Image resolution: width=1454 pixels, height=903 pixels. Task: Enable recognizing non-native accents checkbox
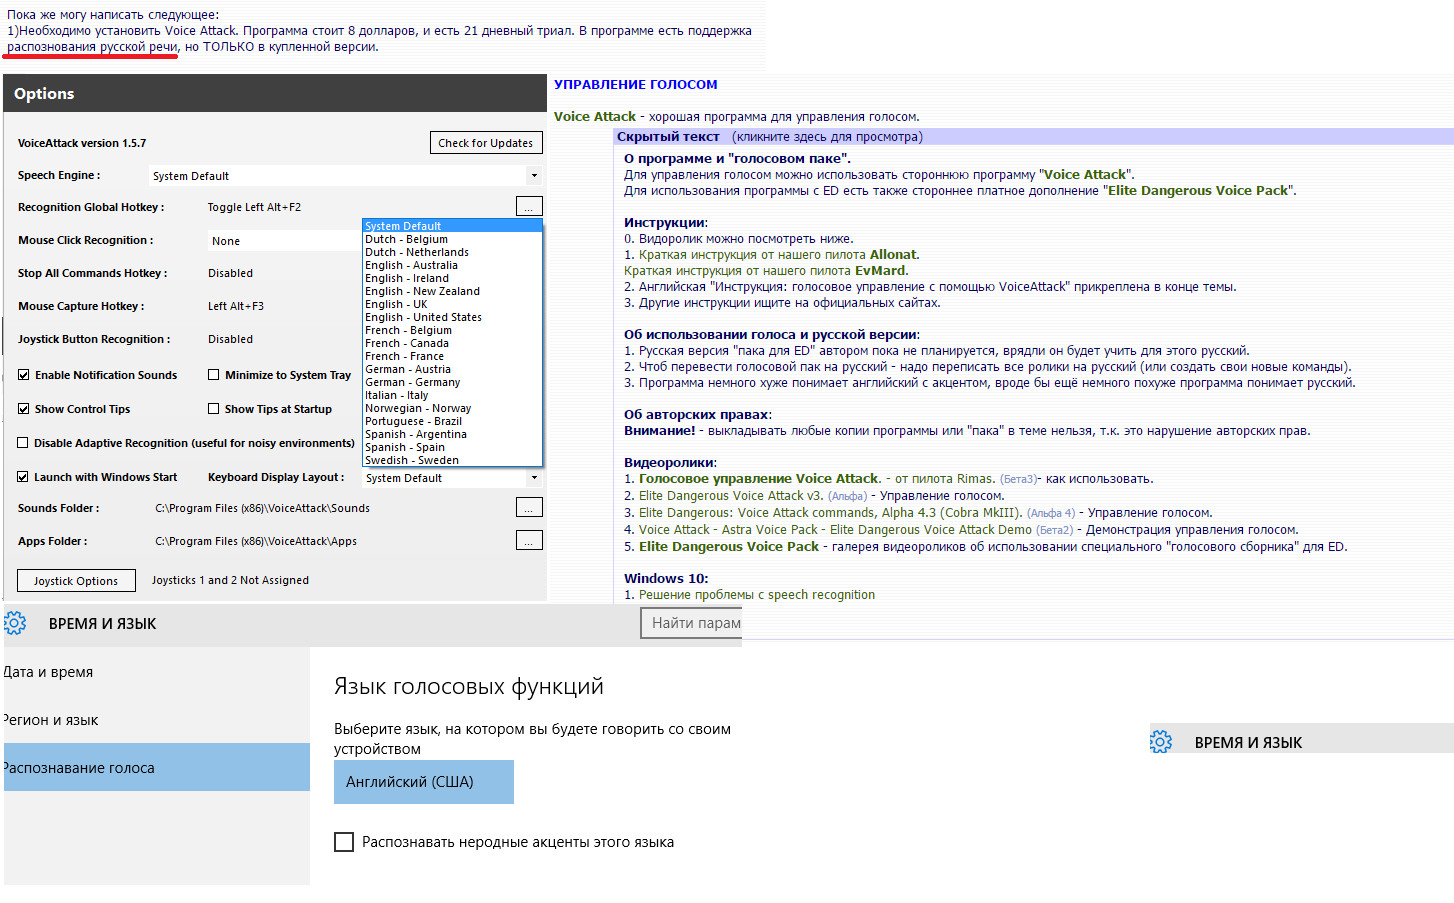coord(344,842)
